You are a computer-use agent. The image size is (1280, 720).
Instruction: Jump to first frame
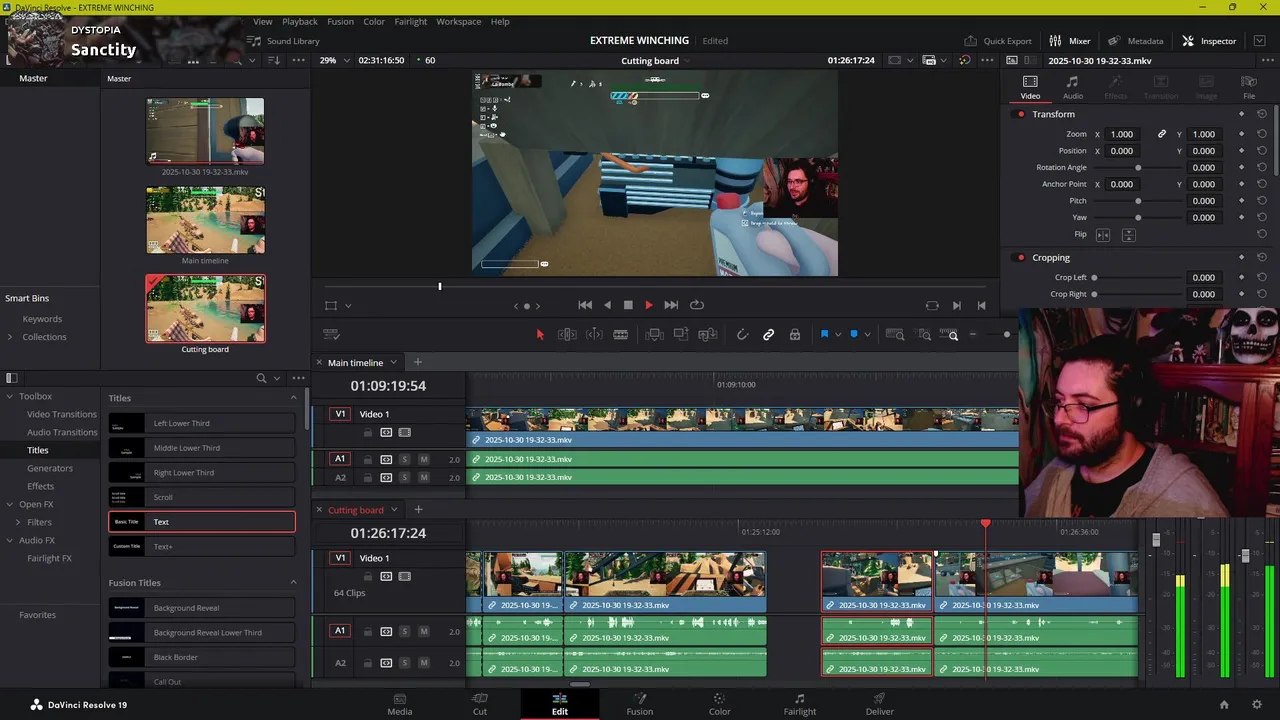(585, 305)
